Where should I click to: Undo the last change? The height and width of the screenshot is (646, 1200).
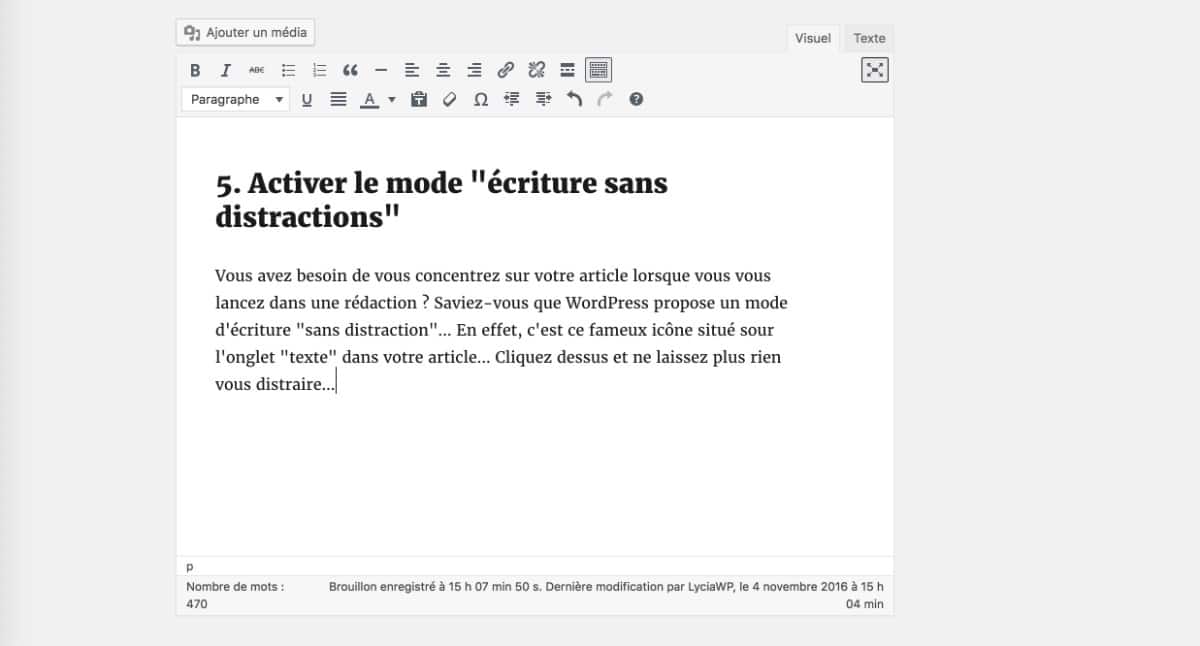[572, 99]
